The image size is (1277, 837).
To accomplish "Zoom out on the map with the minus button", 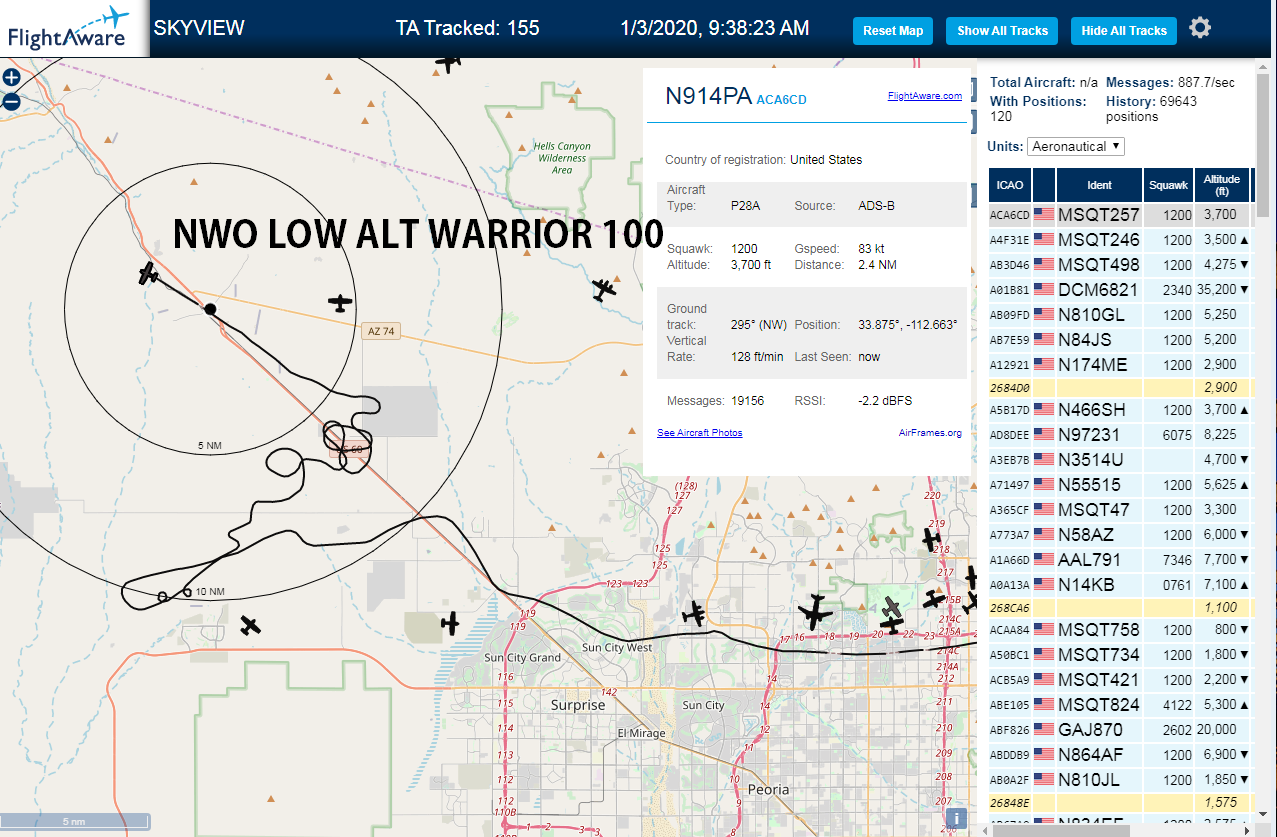I will (x=11, y=101).
